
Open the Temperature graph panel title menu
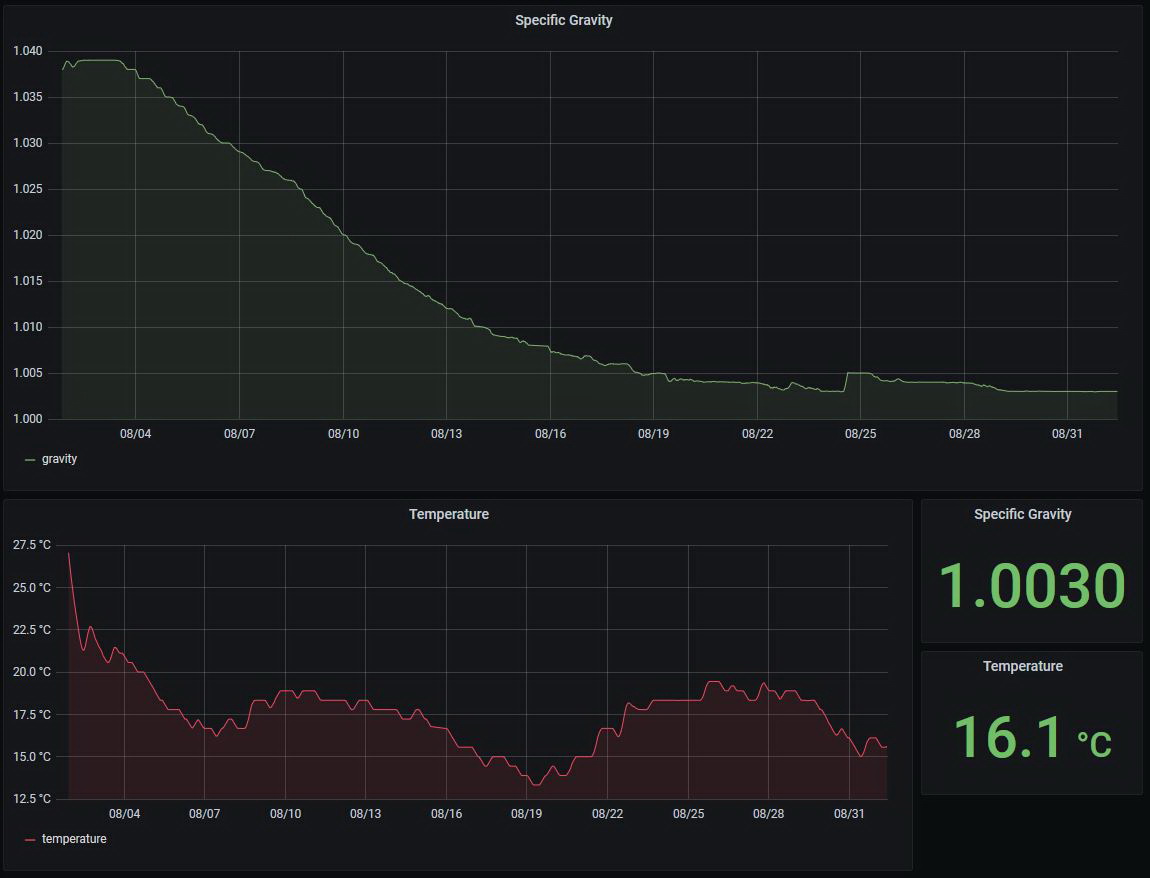coord(449,514)
